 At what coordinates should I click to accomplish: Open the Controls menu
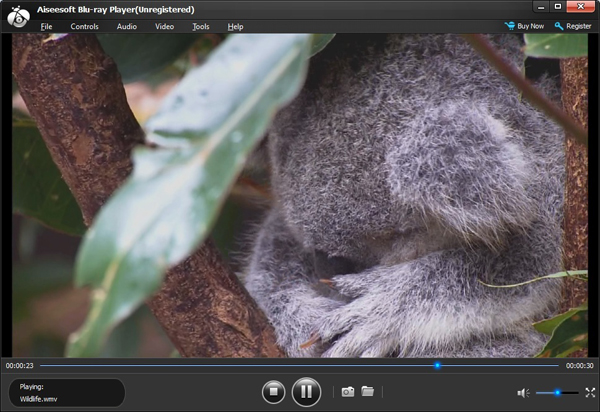pos(84,26)
